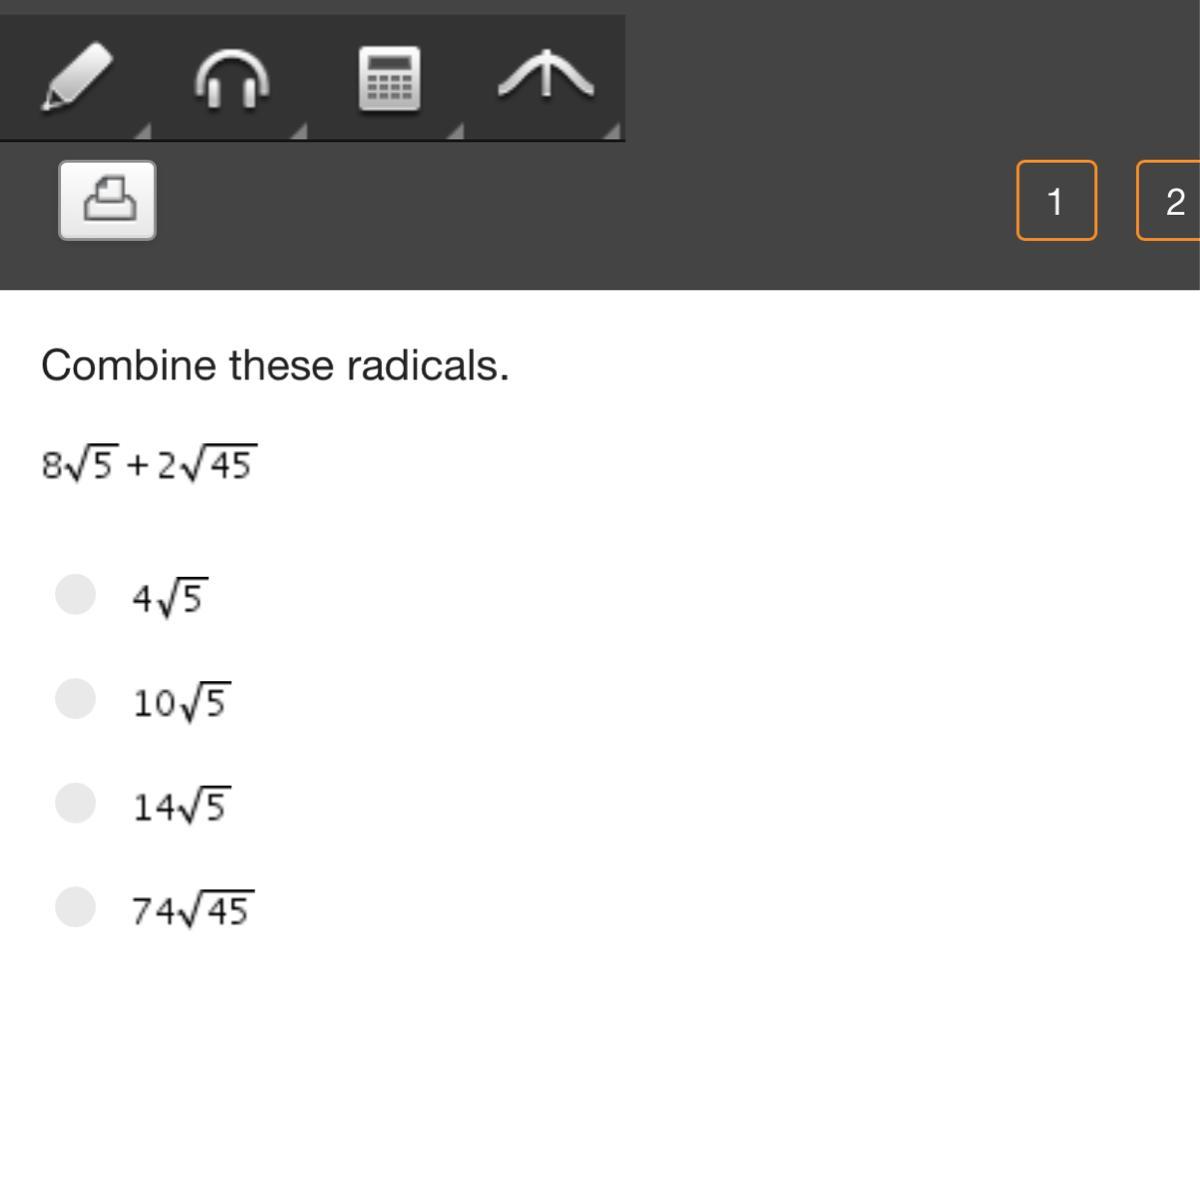Click the 10√5 answer label

tap(181, 701)
